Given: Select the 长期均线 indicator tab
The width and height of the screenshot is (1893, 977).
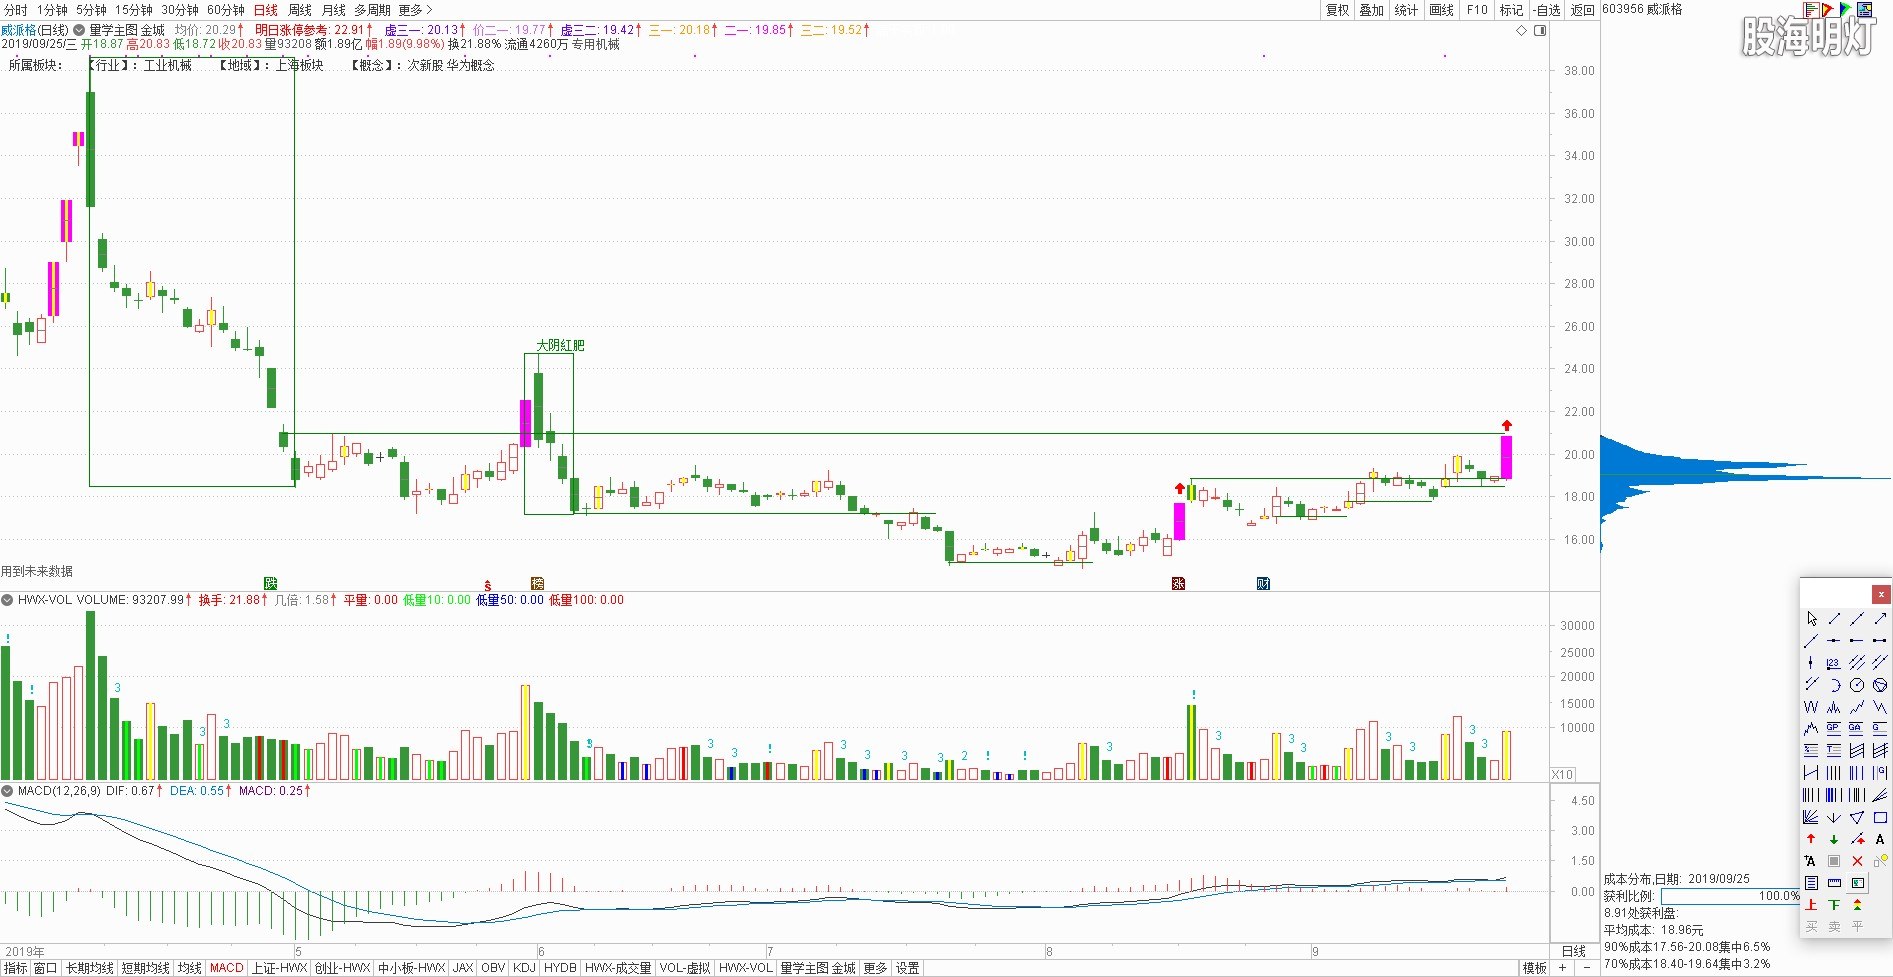Looking at the screenshot, I should [x=90, y=968].
